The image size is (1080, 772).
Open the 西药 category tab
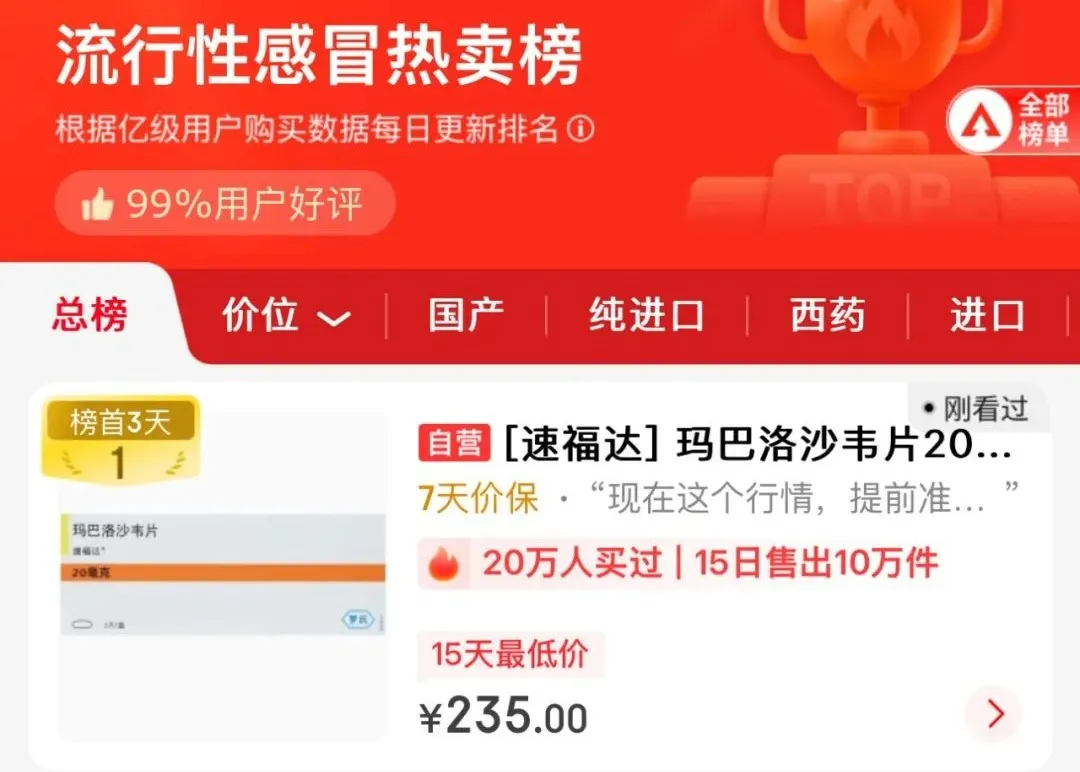827,315
